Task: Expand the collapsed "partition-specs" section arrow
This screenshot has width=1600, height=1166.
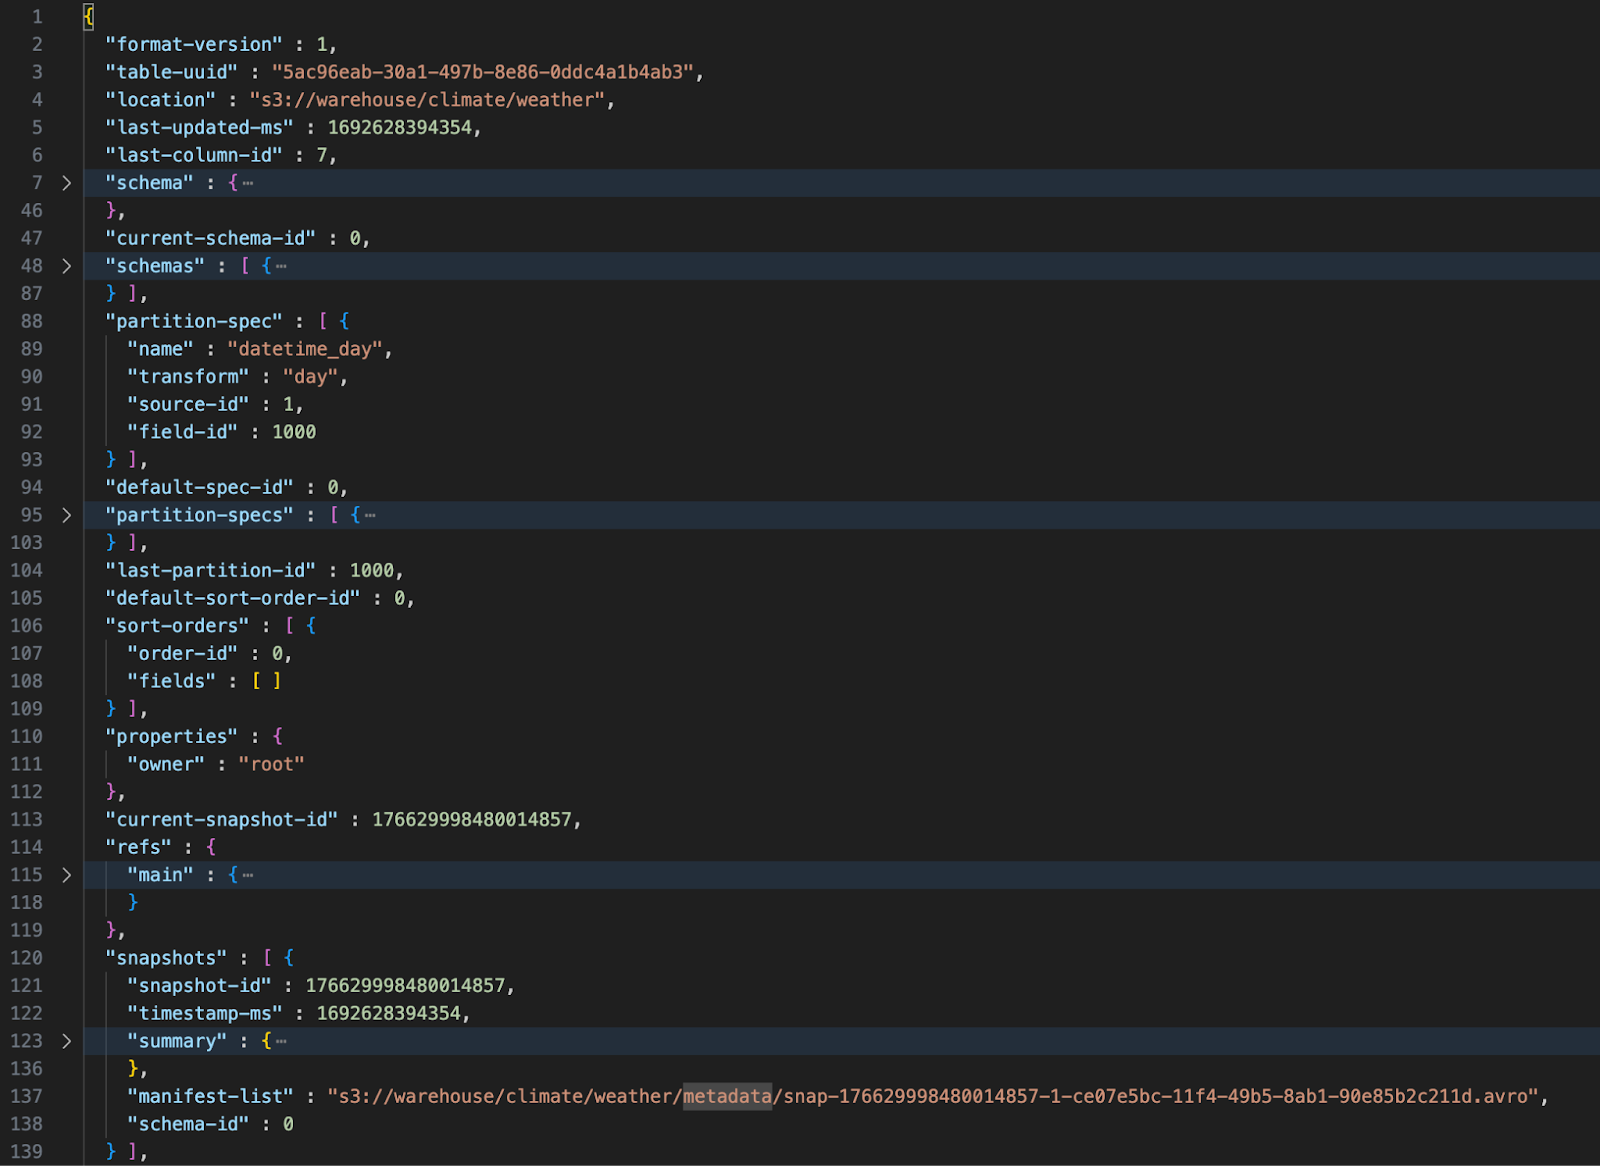Action: tap(66, 515)
